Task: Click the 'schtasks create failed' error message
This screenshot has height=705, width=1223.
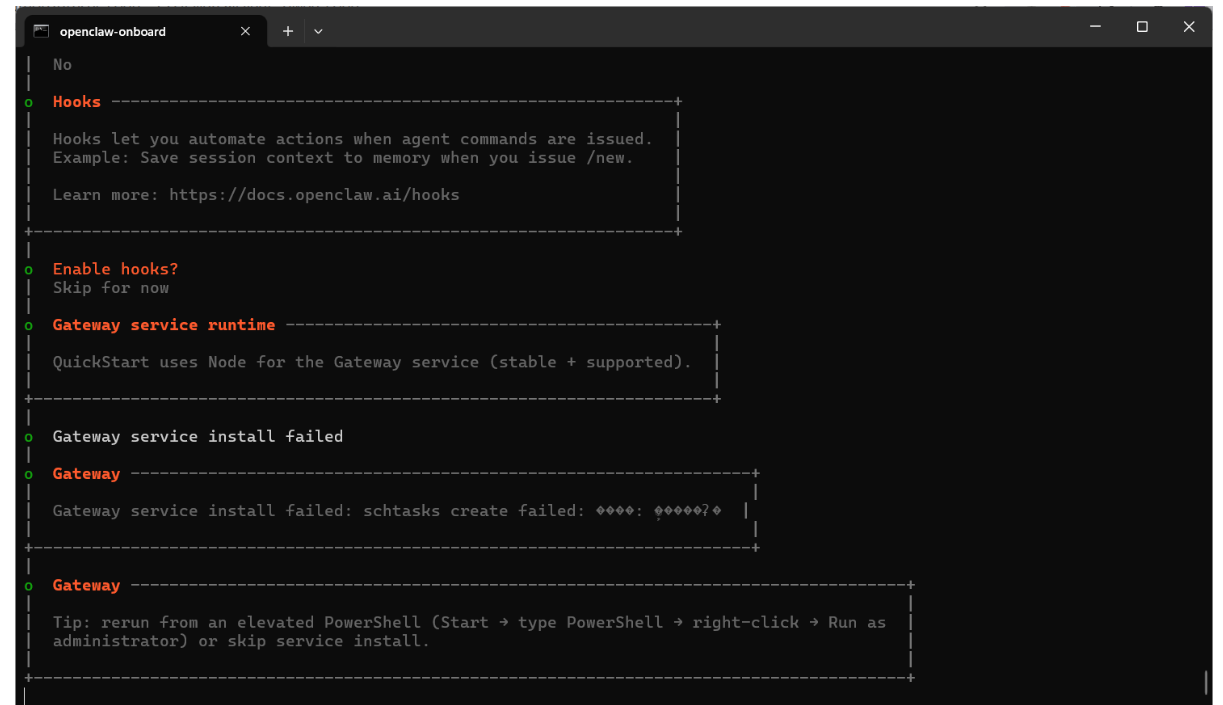Action: (x=387, y=511)
